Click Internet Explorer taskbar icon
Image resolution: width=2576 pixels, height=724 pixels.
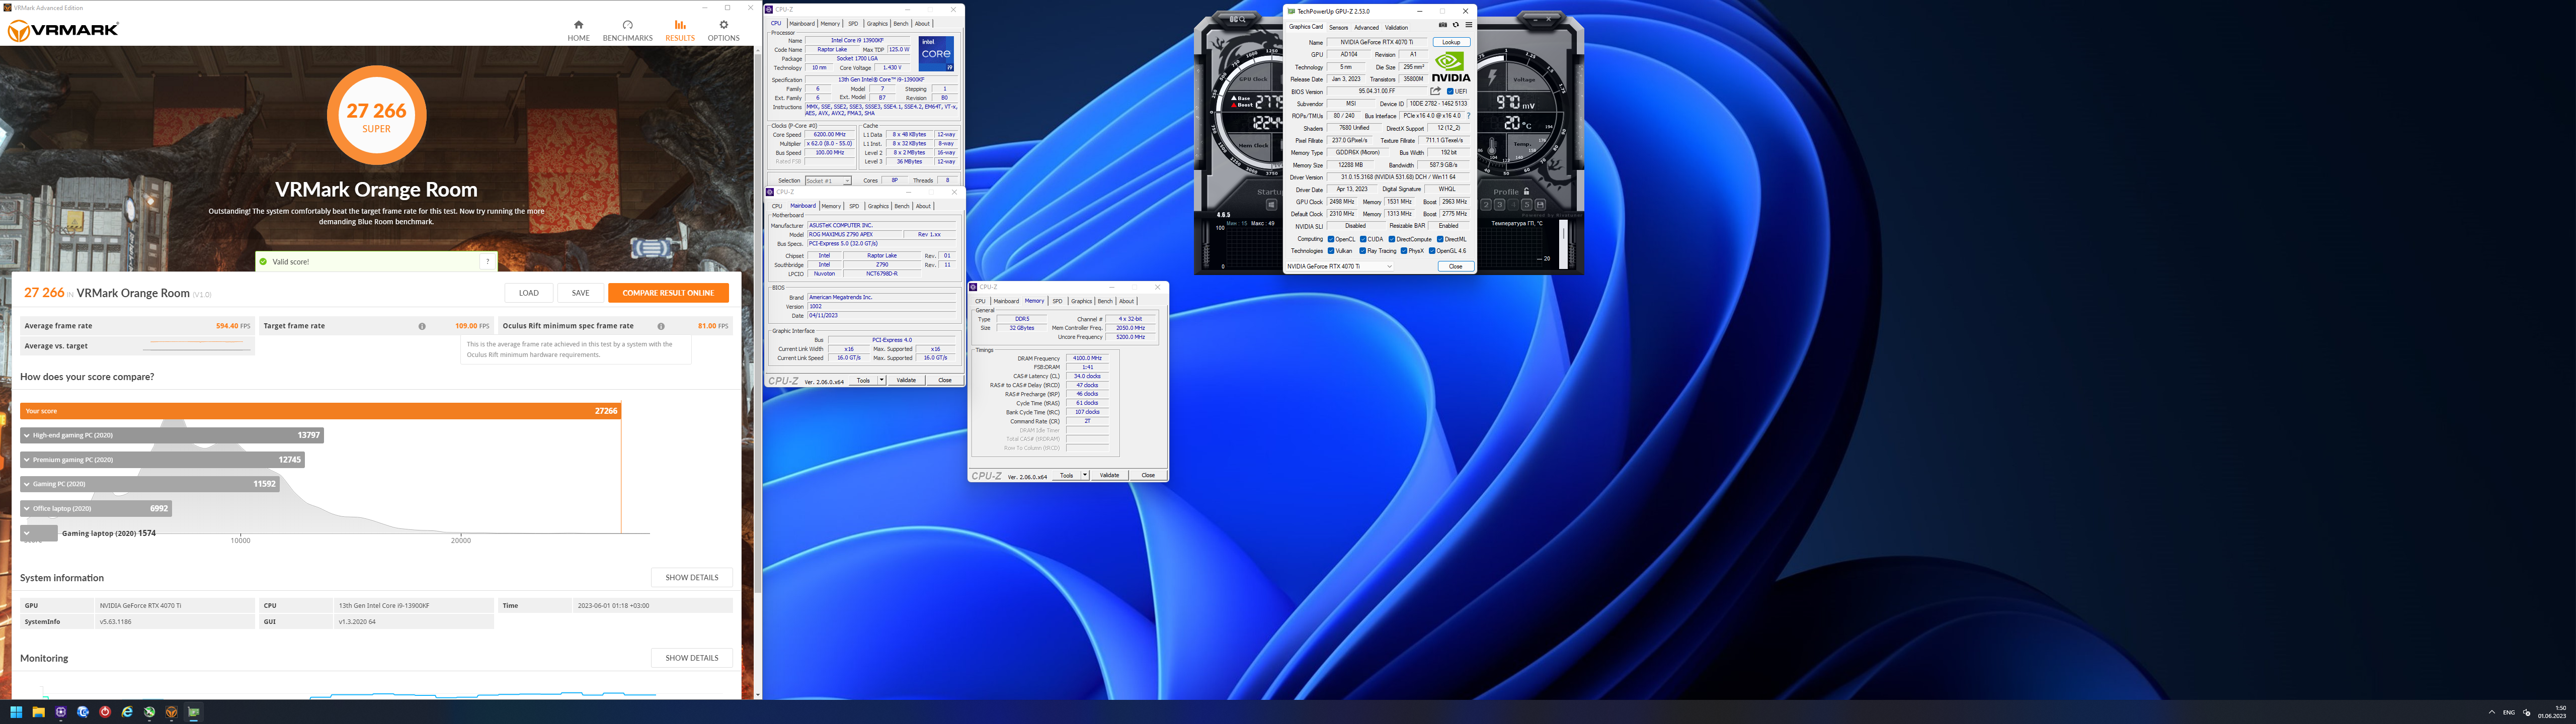click(127, 712)
